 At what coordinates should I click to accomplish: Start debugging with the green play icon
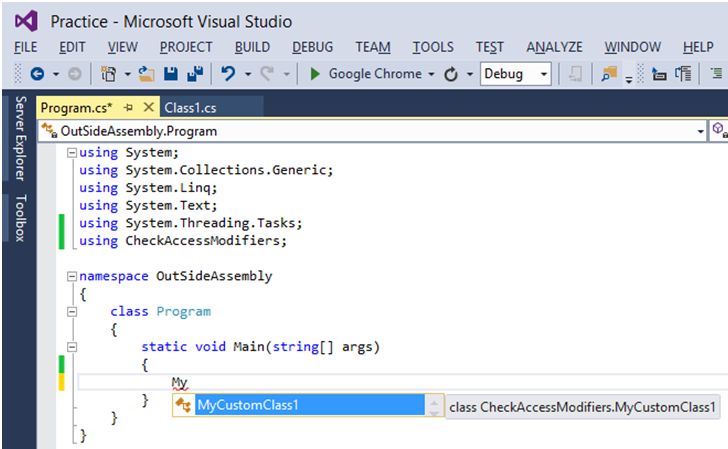tap(315, 74)
